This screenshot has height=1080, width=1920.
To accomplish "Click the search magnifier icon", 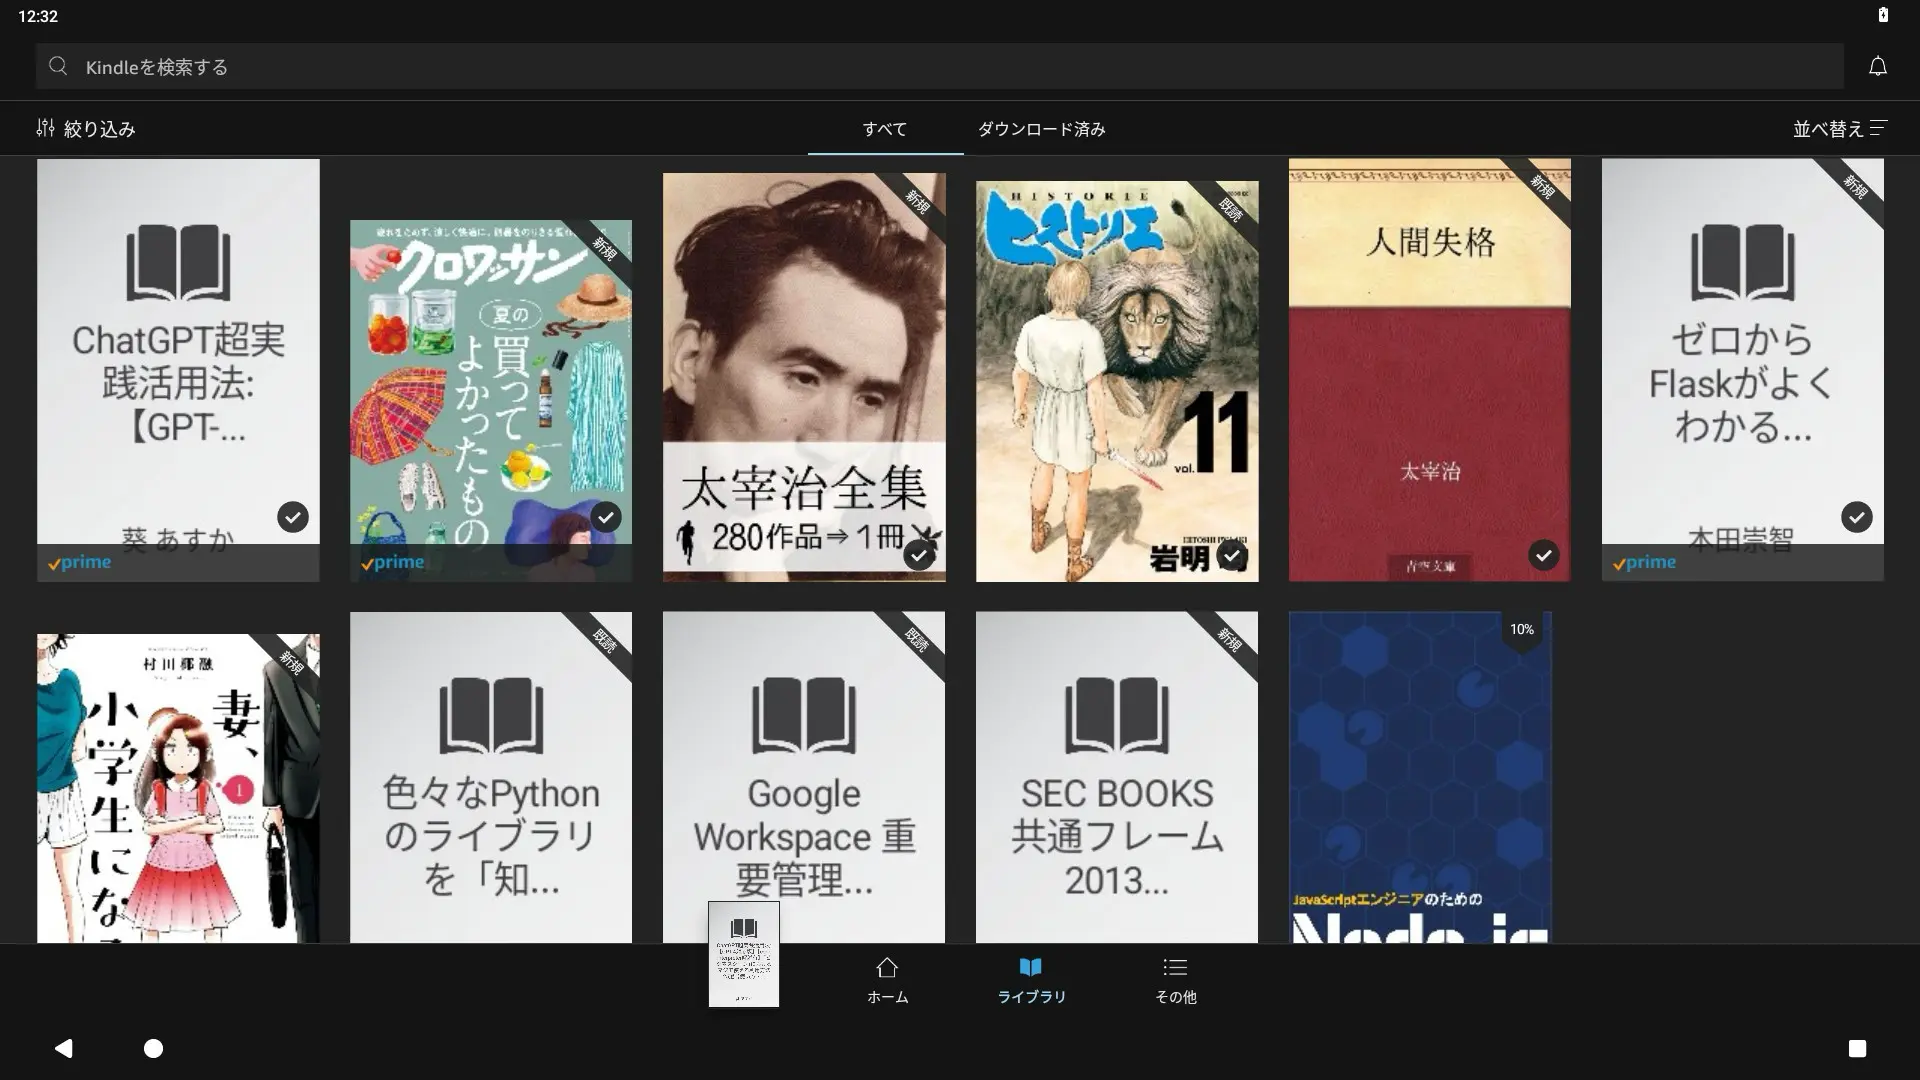I will pyautogui.click(x=58, y=66).
